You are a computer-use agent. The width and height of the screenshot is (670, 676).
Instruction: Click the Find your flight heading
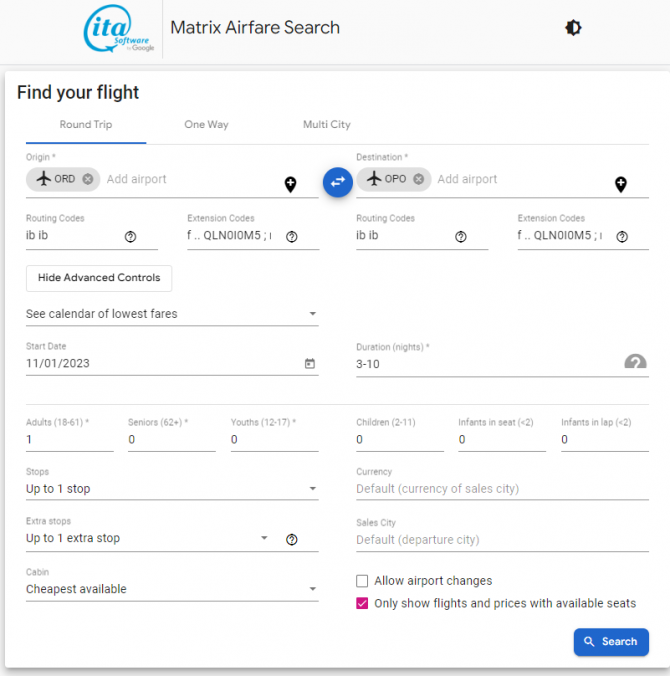pos(78,92)
